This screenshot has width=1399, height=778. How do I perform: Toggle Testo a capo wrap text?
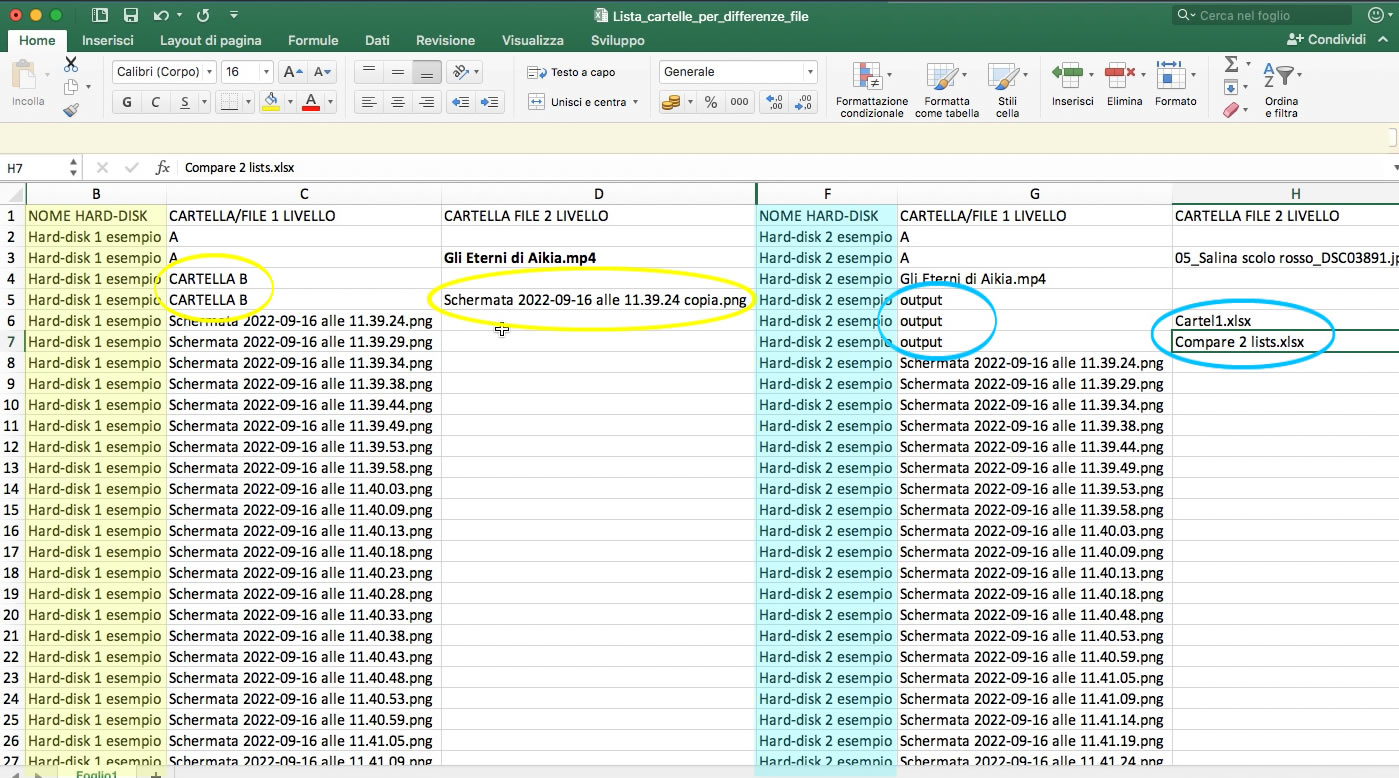coord(572,72)
